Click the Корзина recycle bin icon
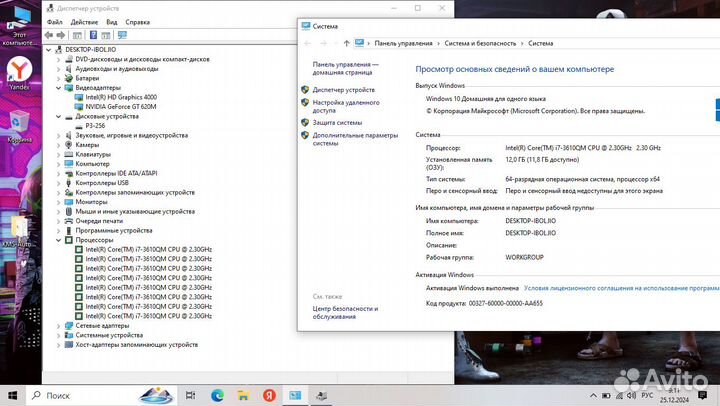 pos(19,126)
